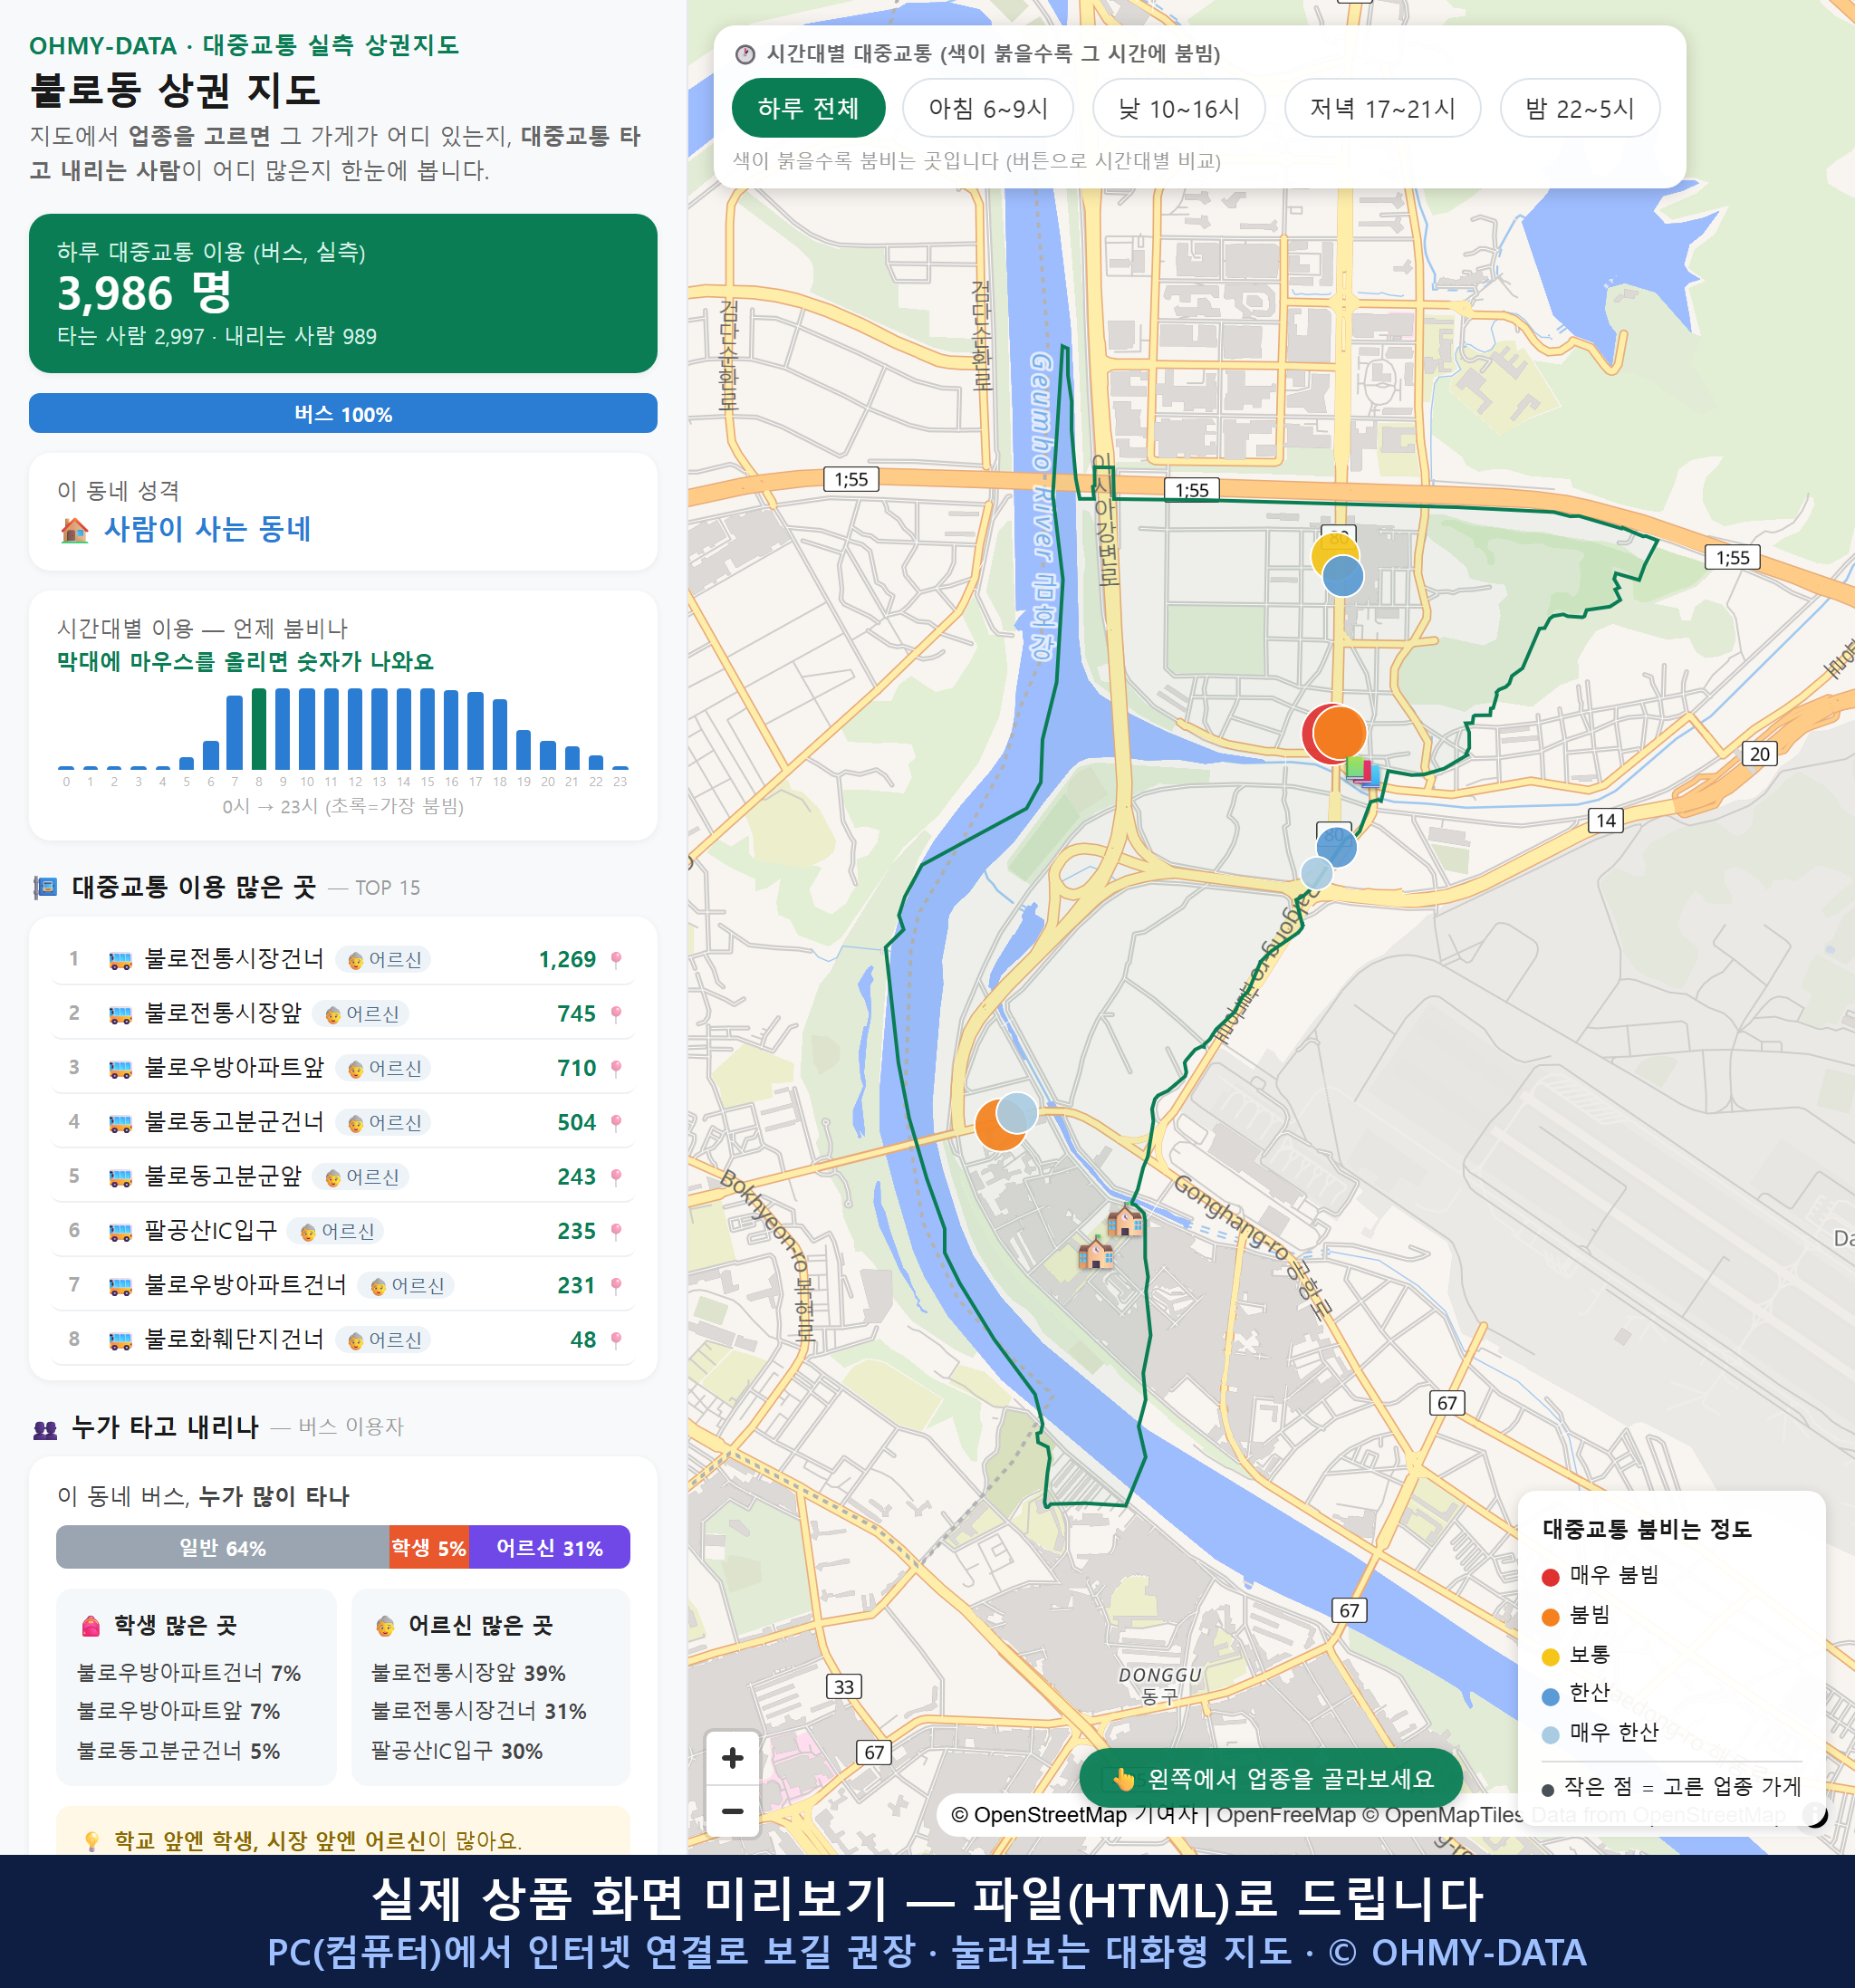The width and height of the screenshot is (1855, 1988).
Task: Click the hour bar at 18시 in chart
Action: coord(500,734)
